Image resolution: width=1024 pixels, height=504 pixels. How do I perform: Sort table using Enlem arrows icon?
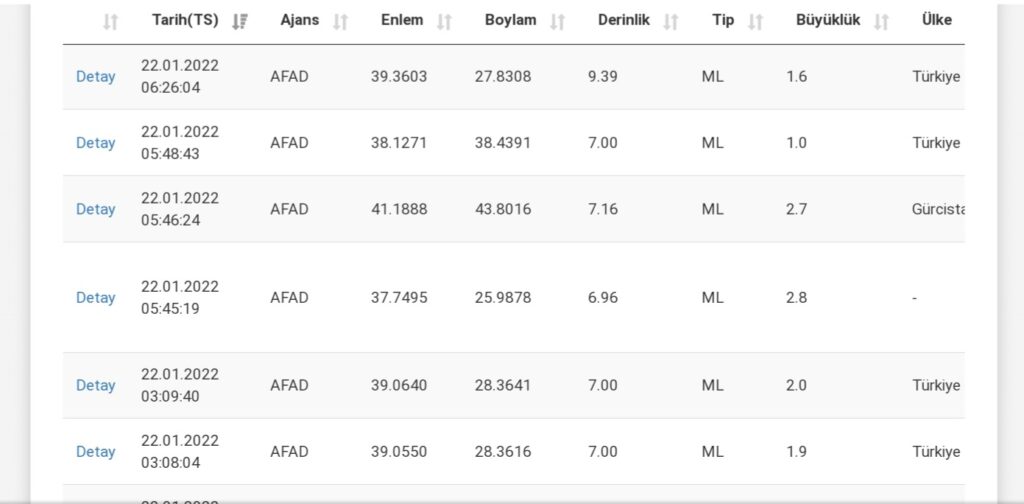point(444,22)
